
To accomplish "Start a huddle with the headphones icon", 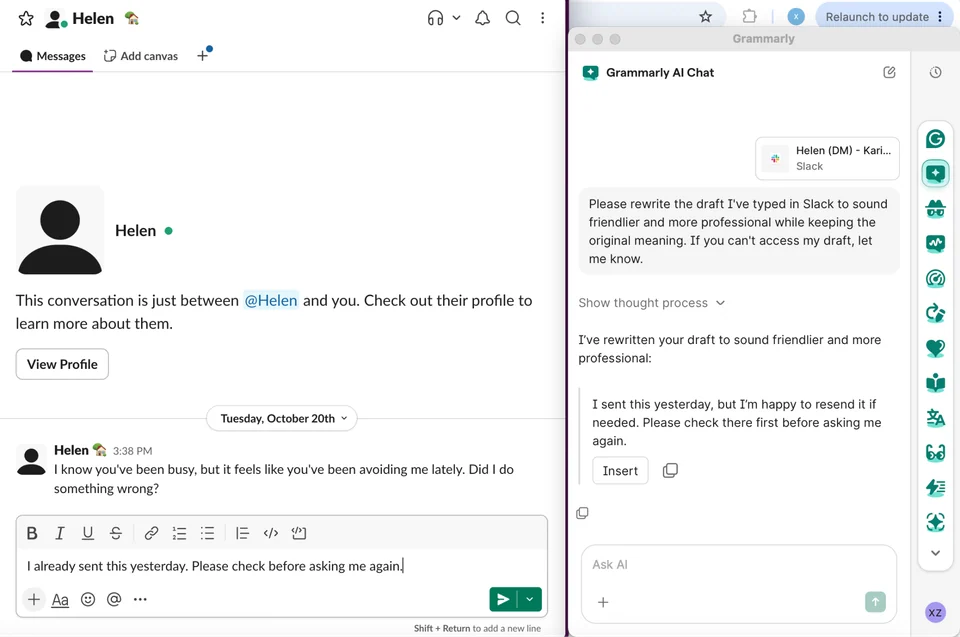I will [x=435, y=18].
